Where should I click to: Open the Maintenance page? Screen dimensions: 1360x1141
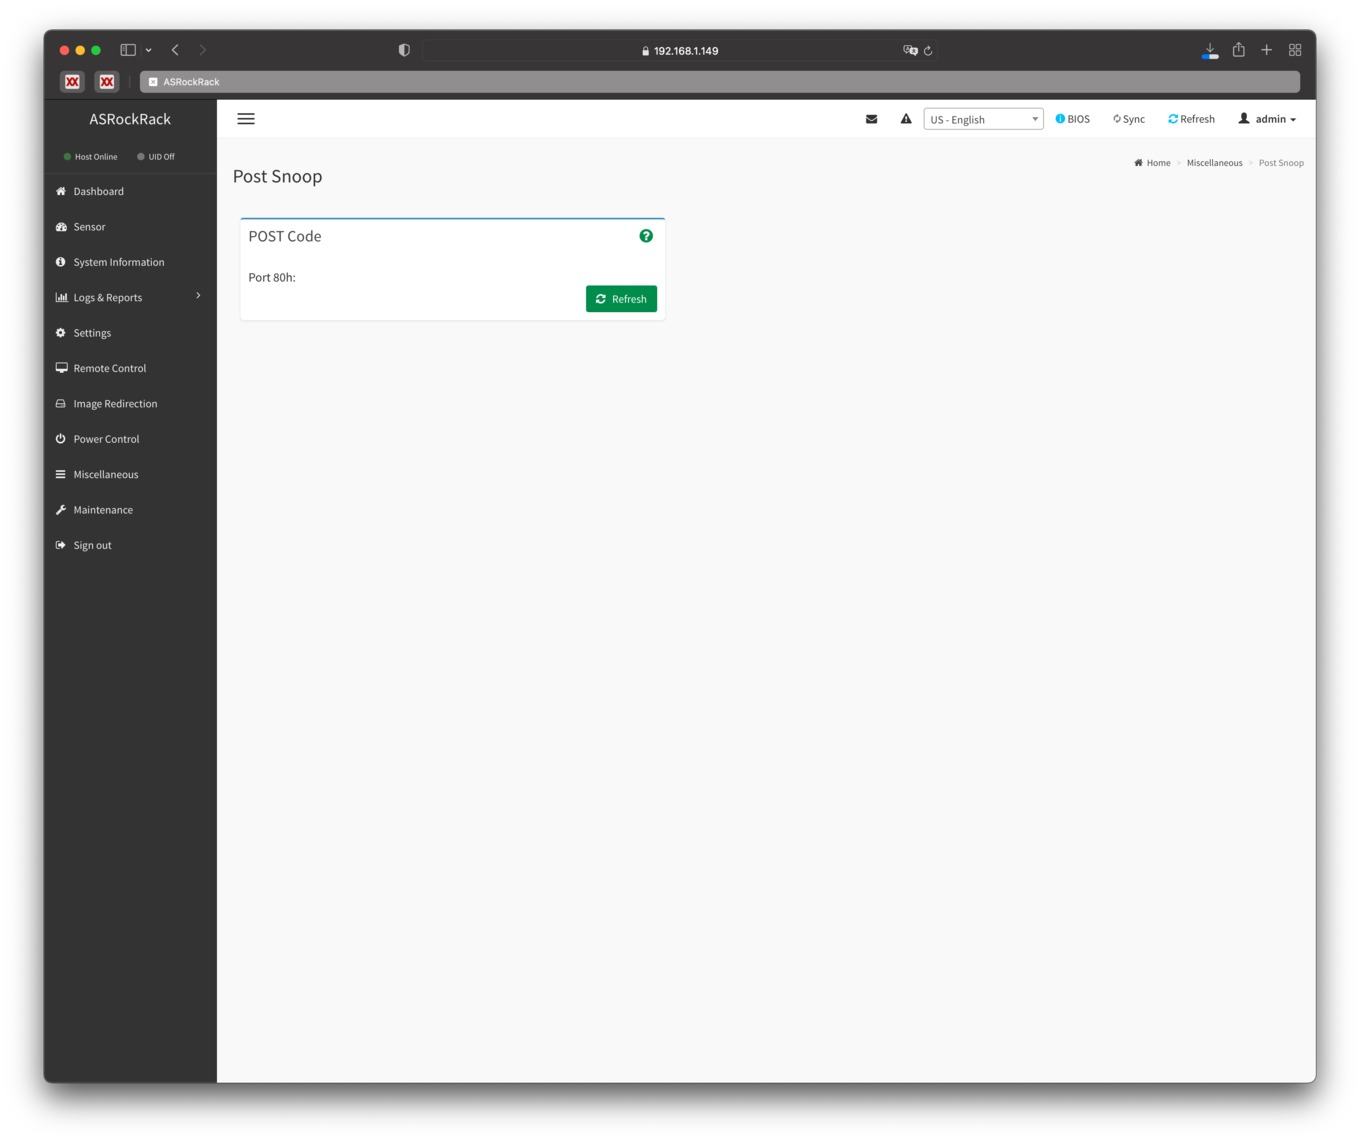point(103,510)
